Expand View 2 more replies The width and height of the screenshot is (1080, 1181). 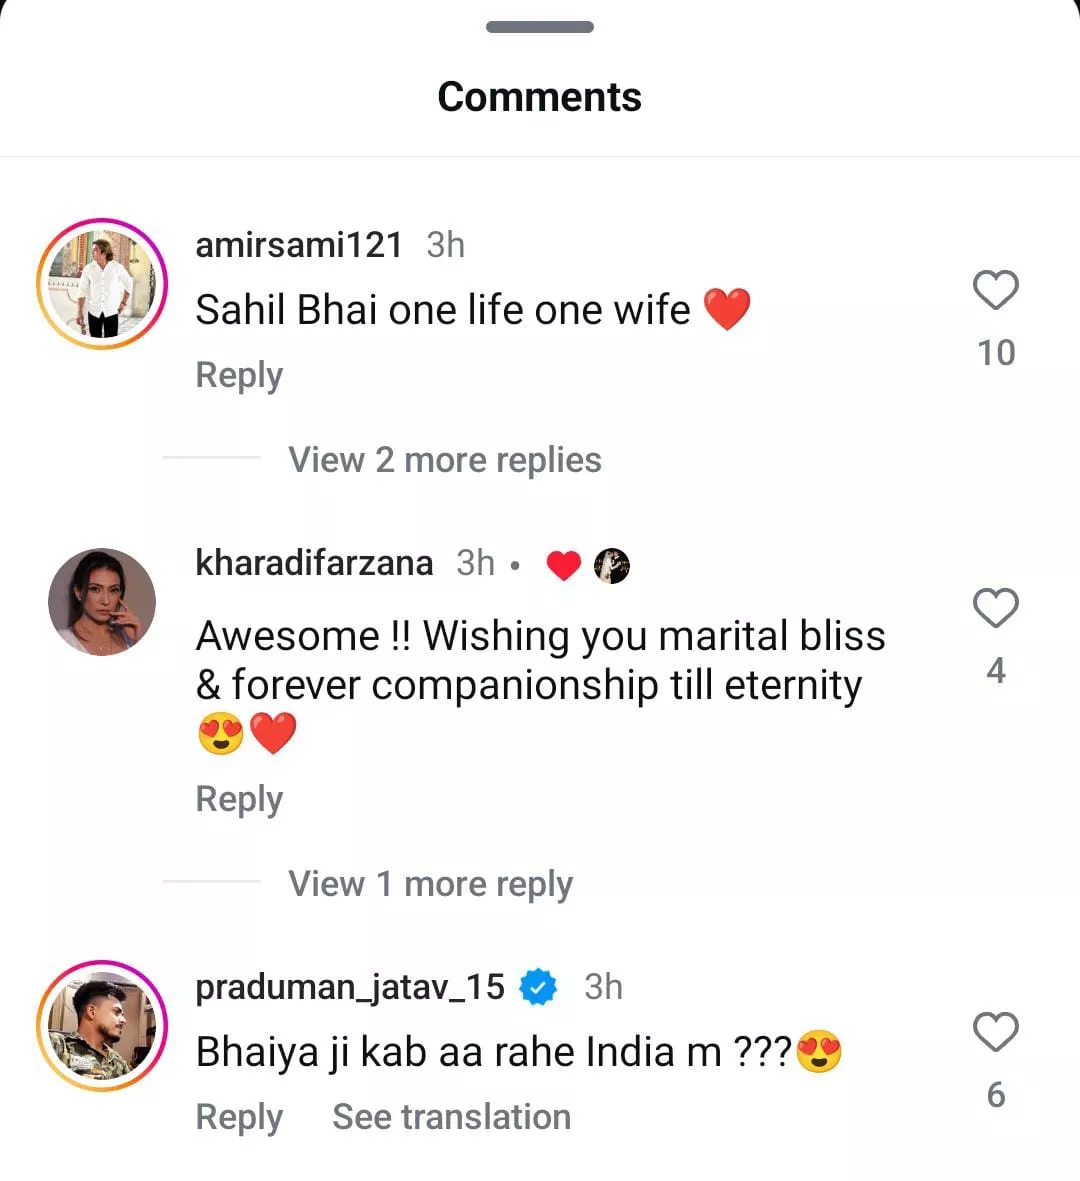[x=444, y=460]
